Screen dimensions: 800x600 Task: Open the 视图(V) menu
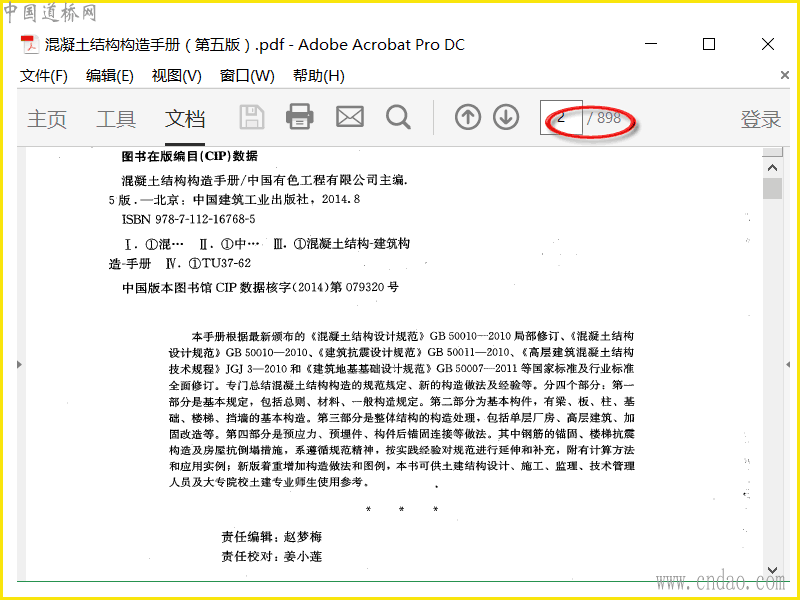point(177,76)
